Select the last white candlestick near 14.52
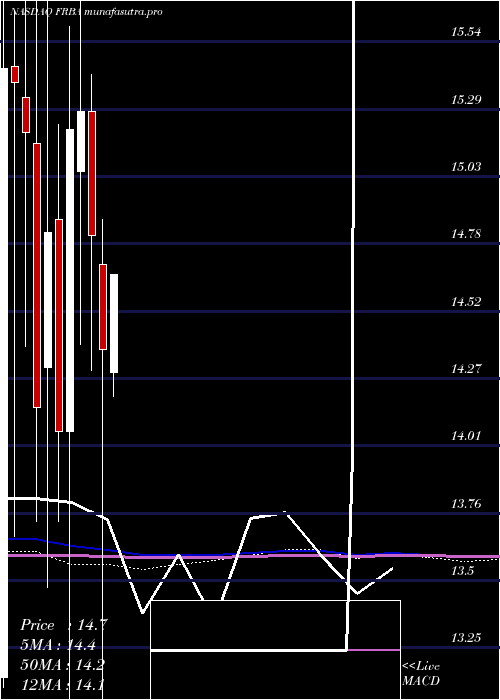 pos(114,323)
